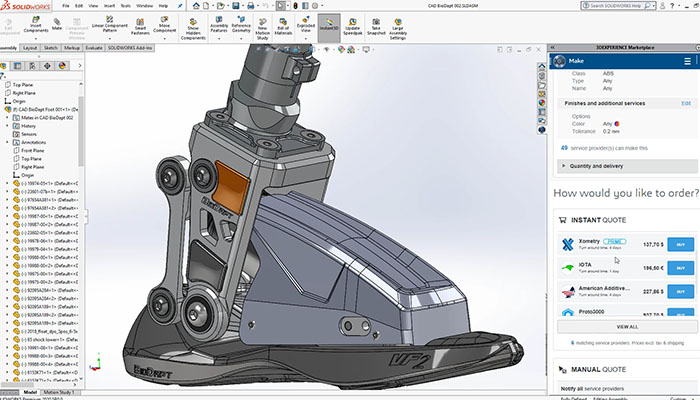Click the VIEW ALL button
700x400 pixels.
(626, 326)
